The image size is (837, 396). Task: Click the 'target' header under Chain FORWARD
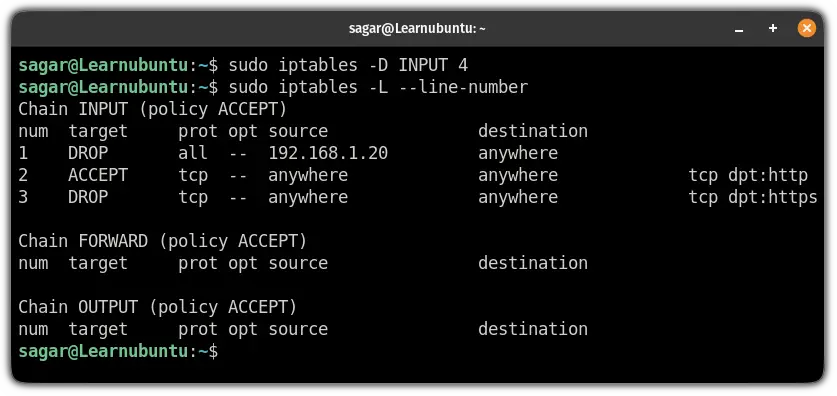[x=98, y=263]
